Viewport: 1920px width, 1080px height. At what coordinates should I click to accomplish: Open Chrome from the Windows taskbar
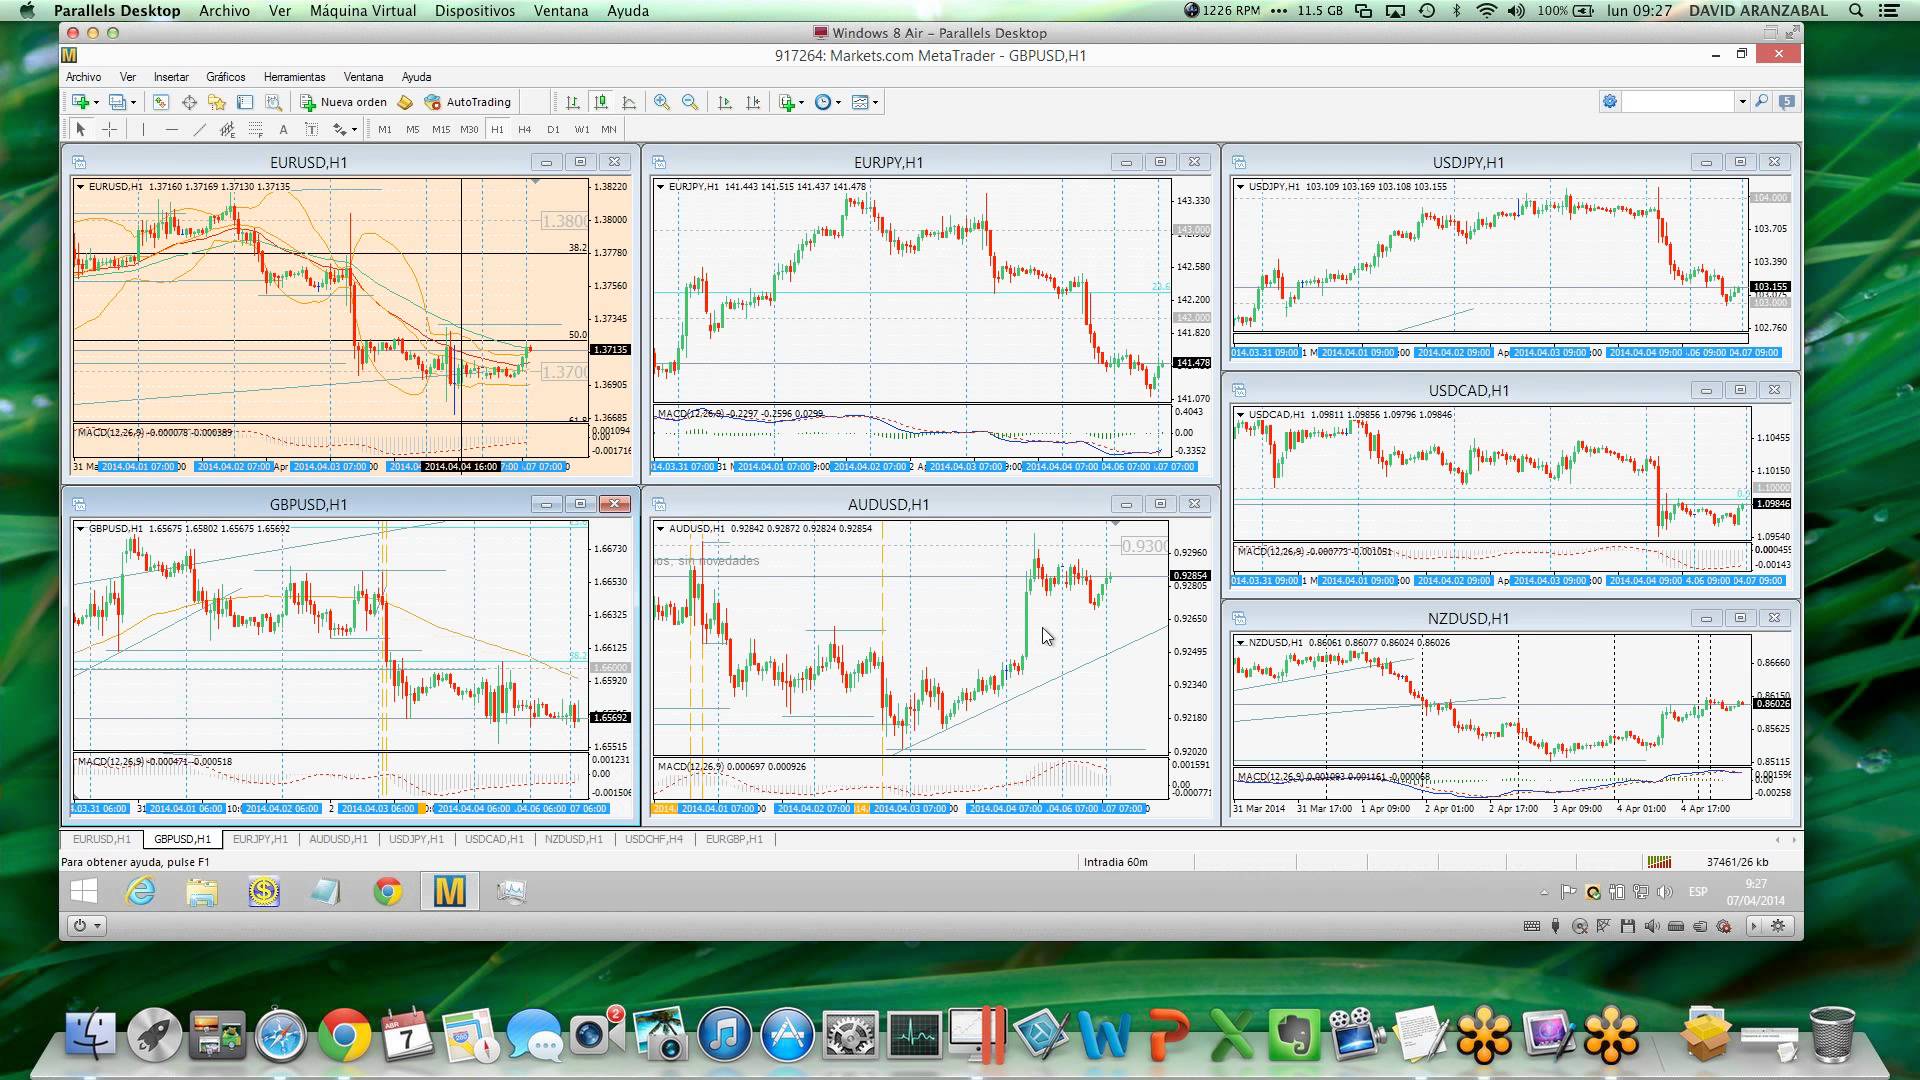[388, 891]
